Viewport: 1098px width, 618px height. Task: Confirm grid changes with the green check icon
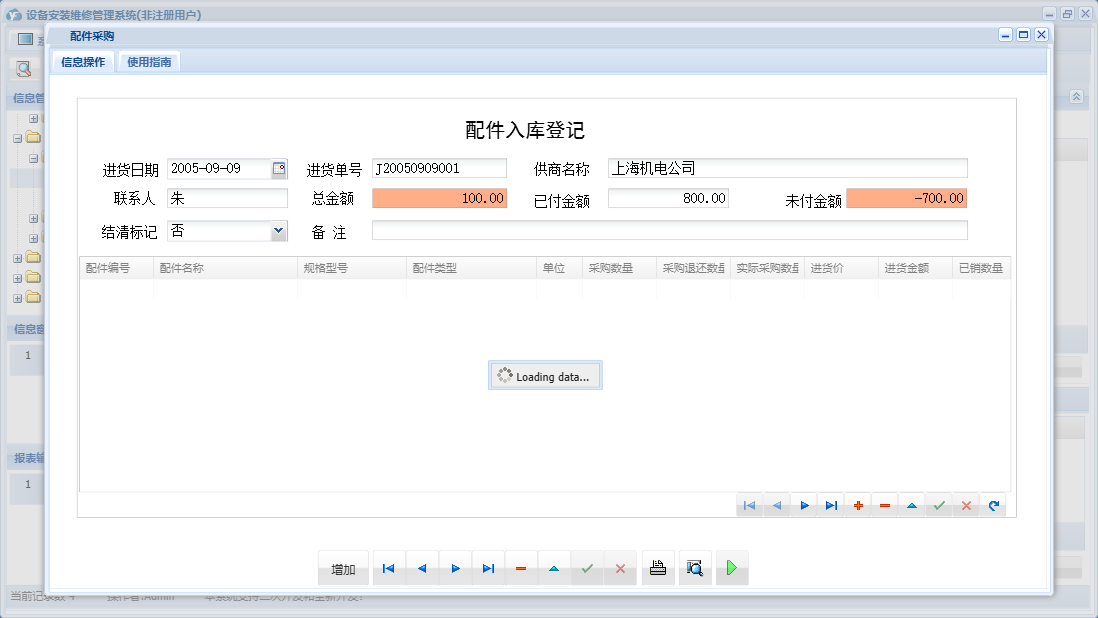(x=938, y=505)
